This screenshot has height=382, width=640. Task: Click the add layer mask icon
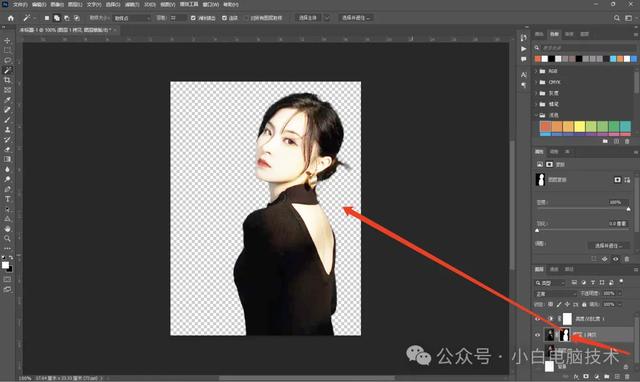click(x=586, y=376)
